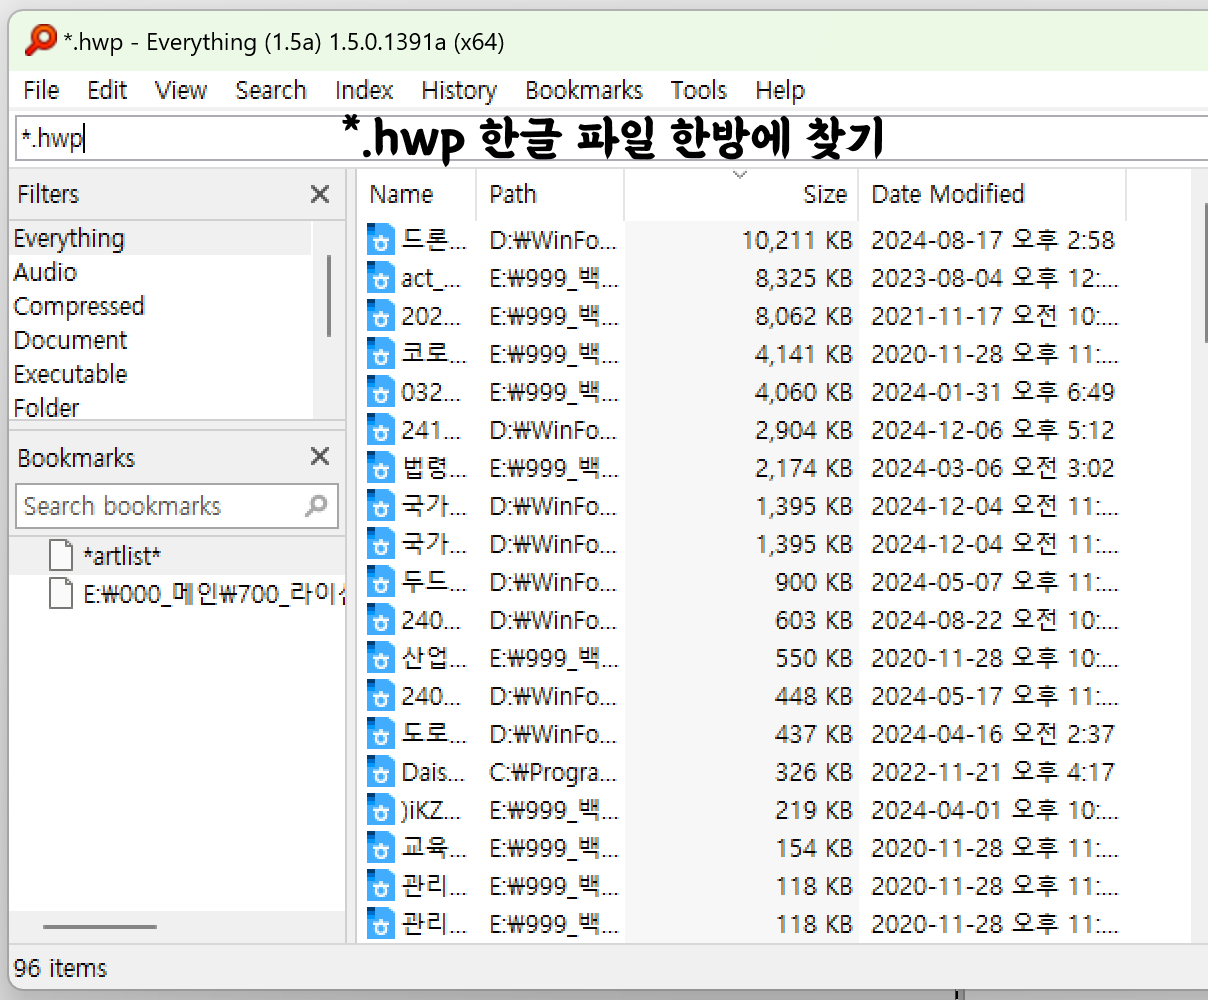Click hwp icon of the 8,062 KB file

(381, 316)
